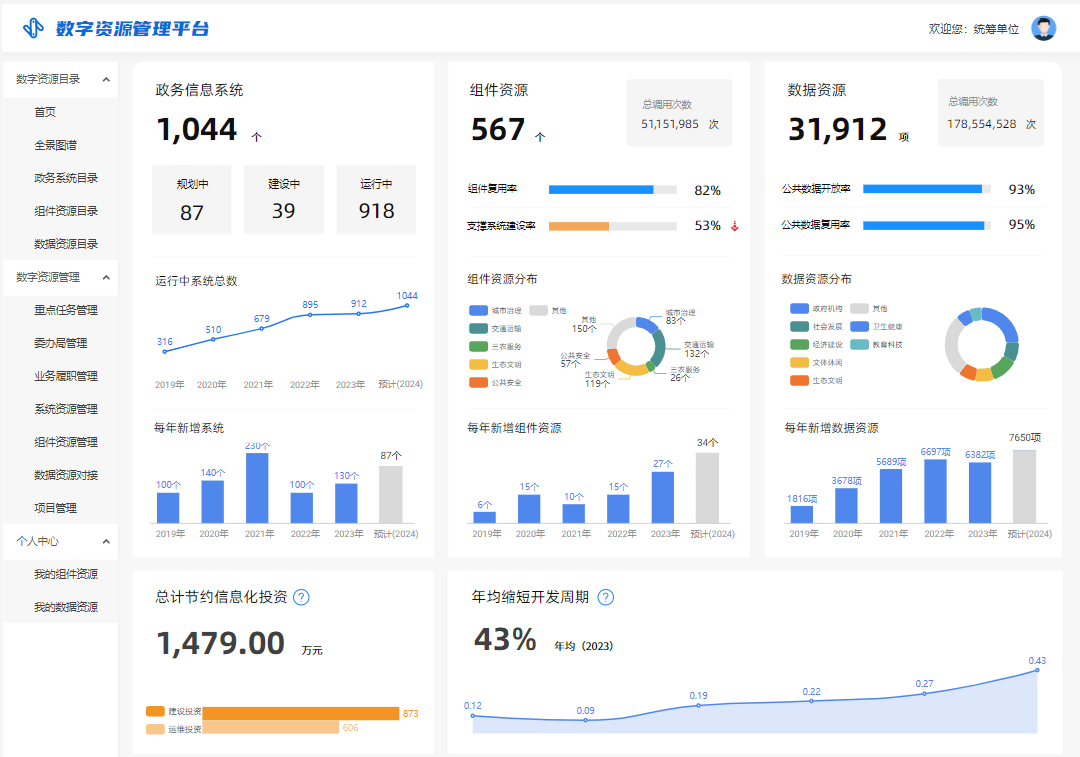
Task: Click the 0.09 point on the area chart
Action: click(585, 720)
